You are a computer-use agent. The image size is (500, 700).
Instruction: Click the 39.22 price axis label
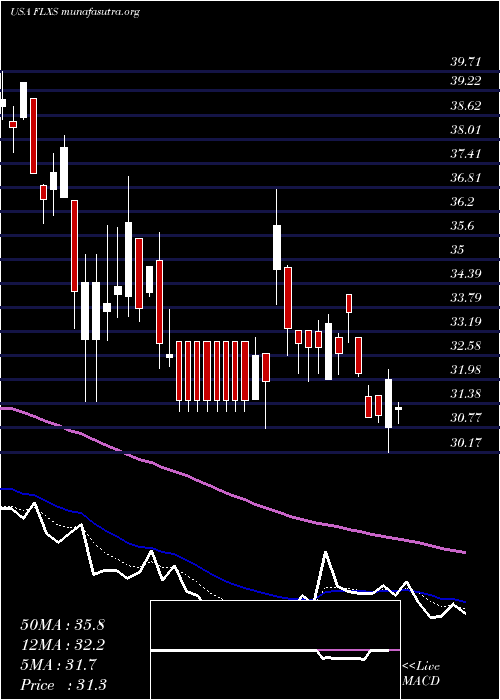[x=465, y=81]
